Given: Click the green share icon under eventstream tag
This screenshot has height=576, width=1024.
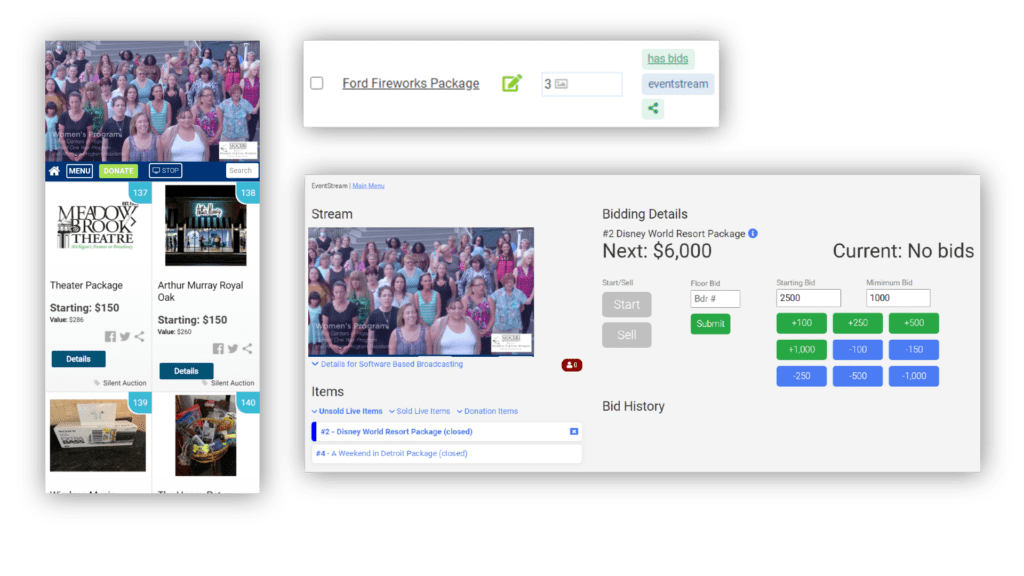Looking at the screenshot, I should click(653, 108).
